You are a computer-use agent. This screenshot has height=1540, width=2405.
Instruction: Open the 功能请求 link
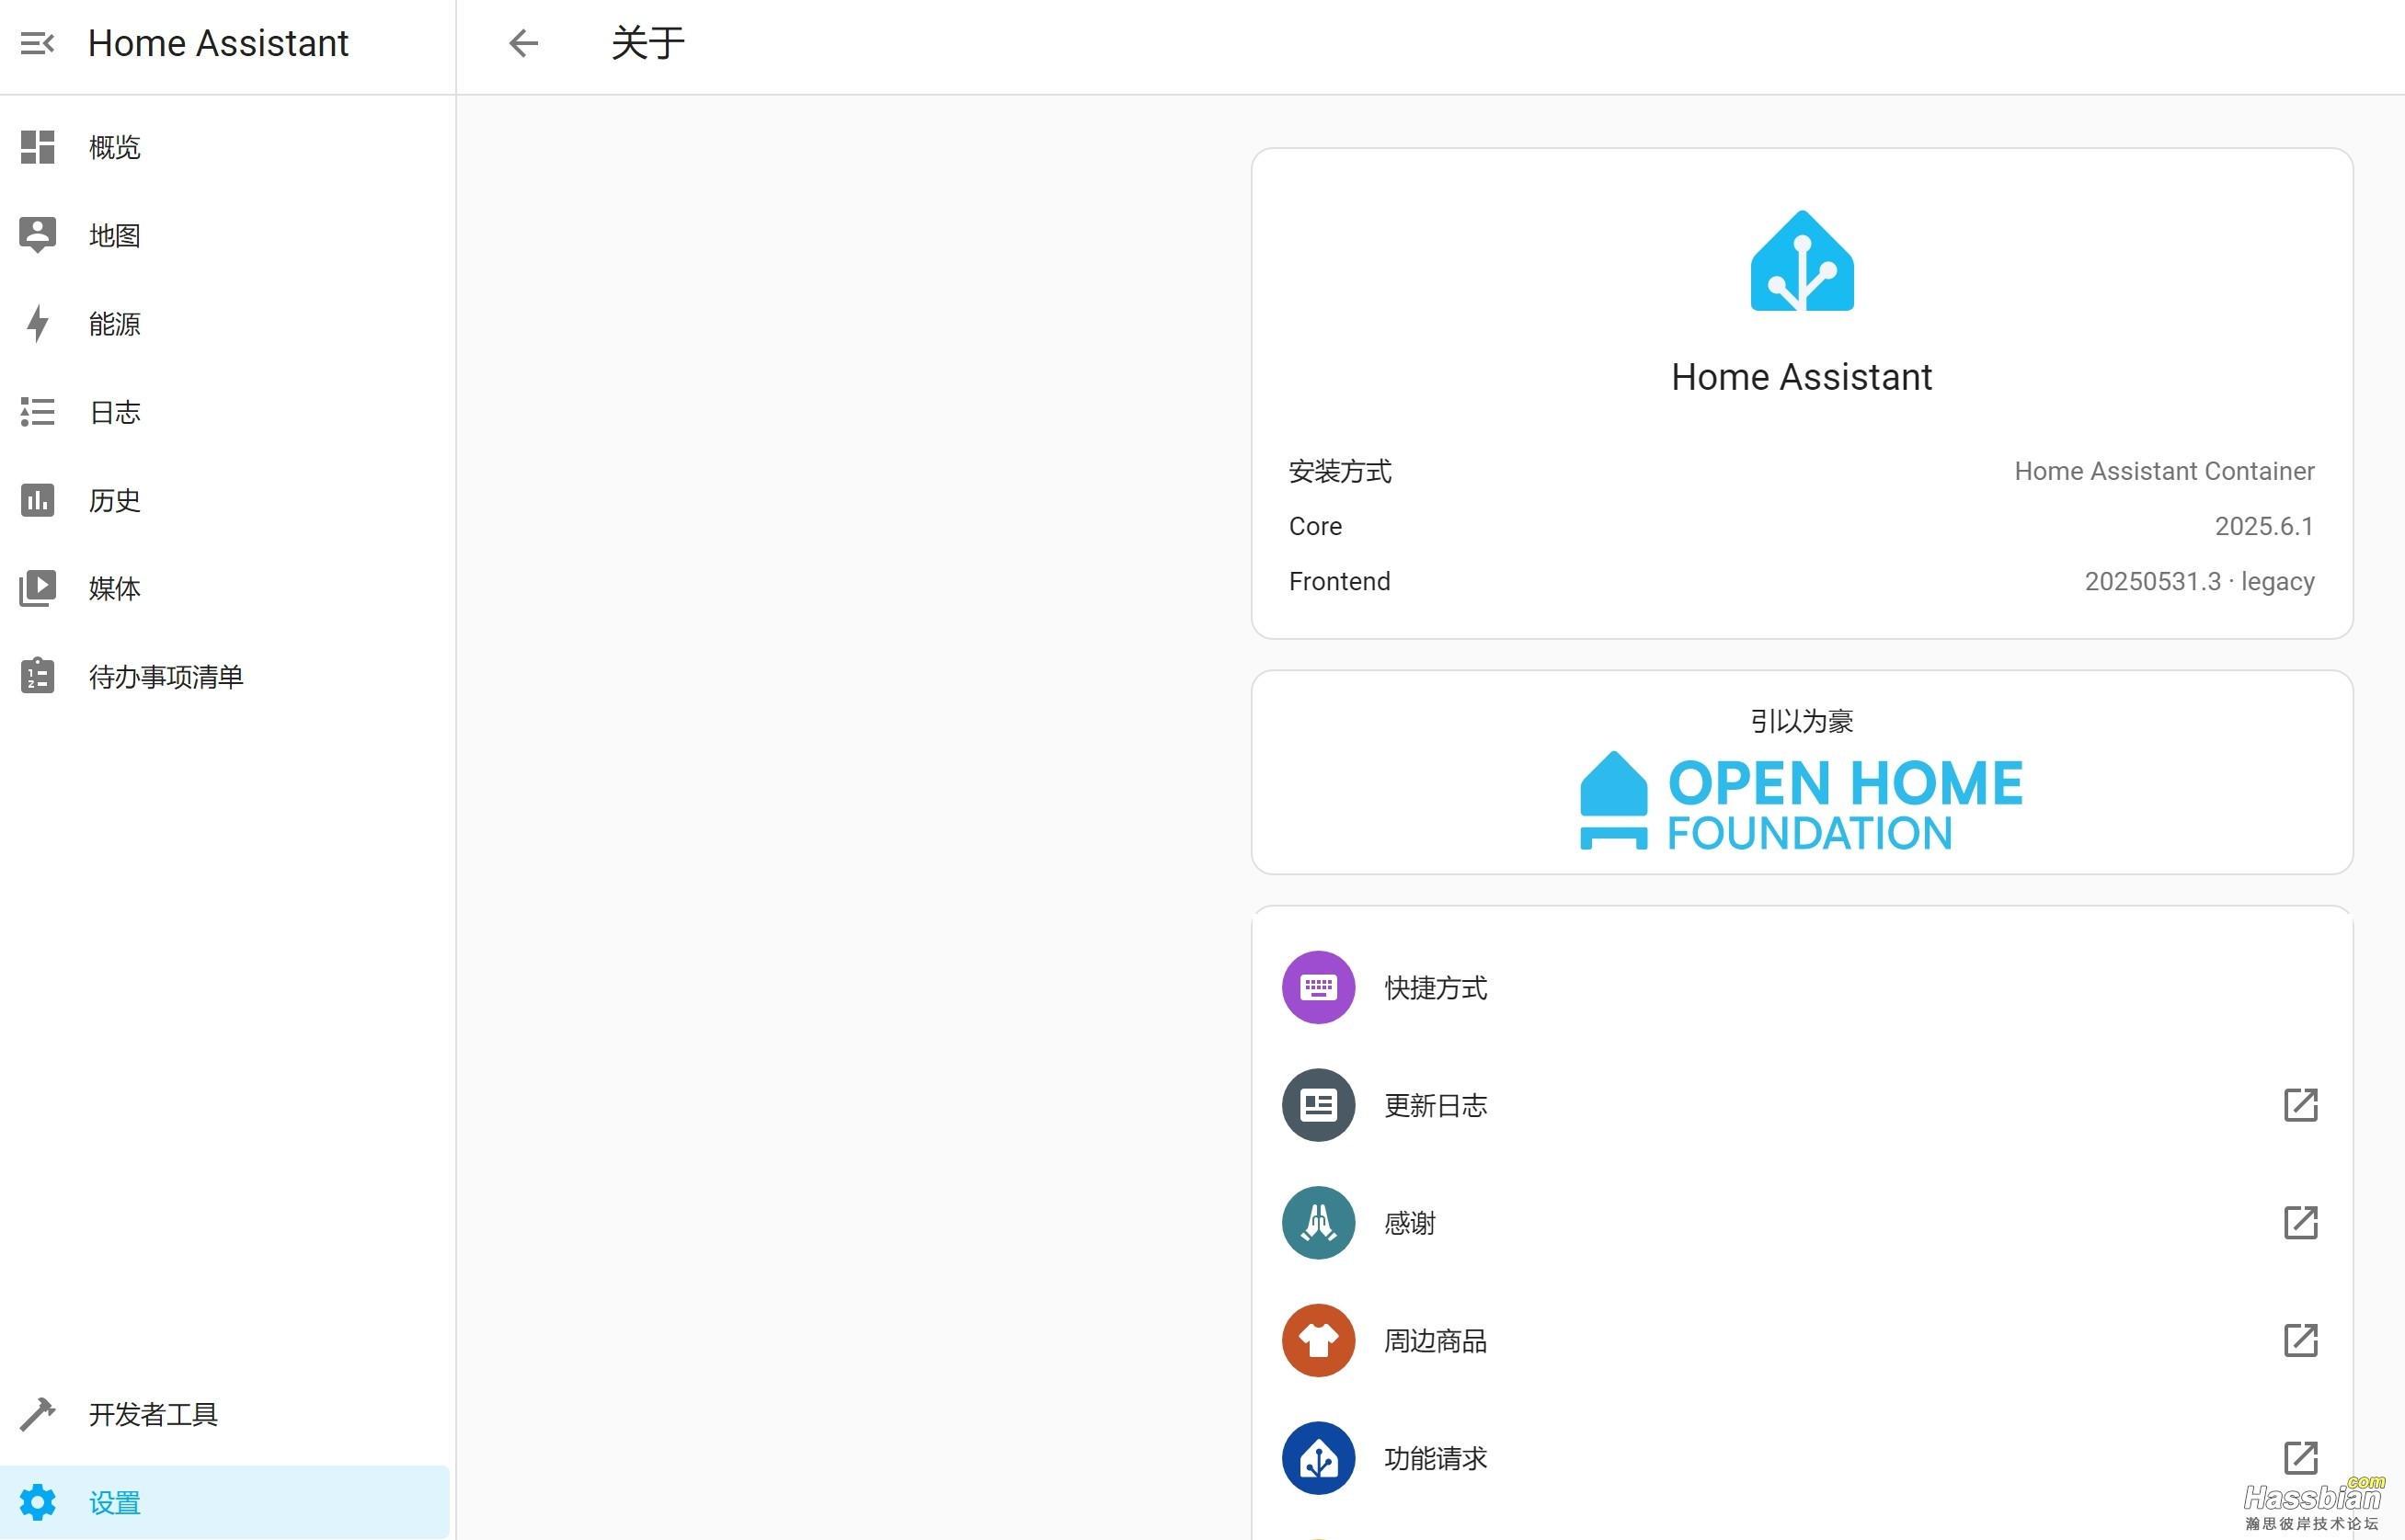click(1802, 1458)
